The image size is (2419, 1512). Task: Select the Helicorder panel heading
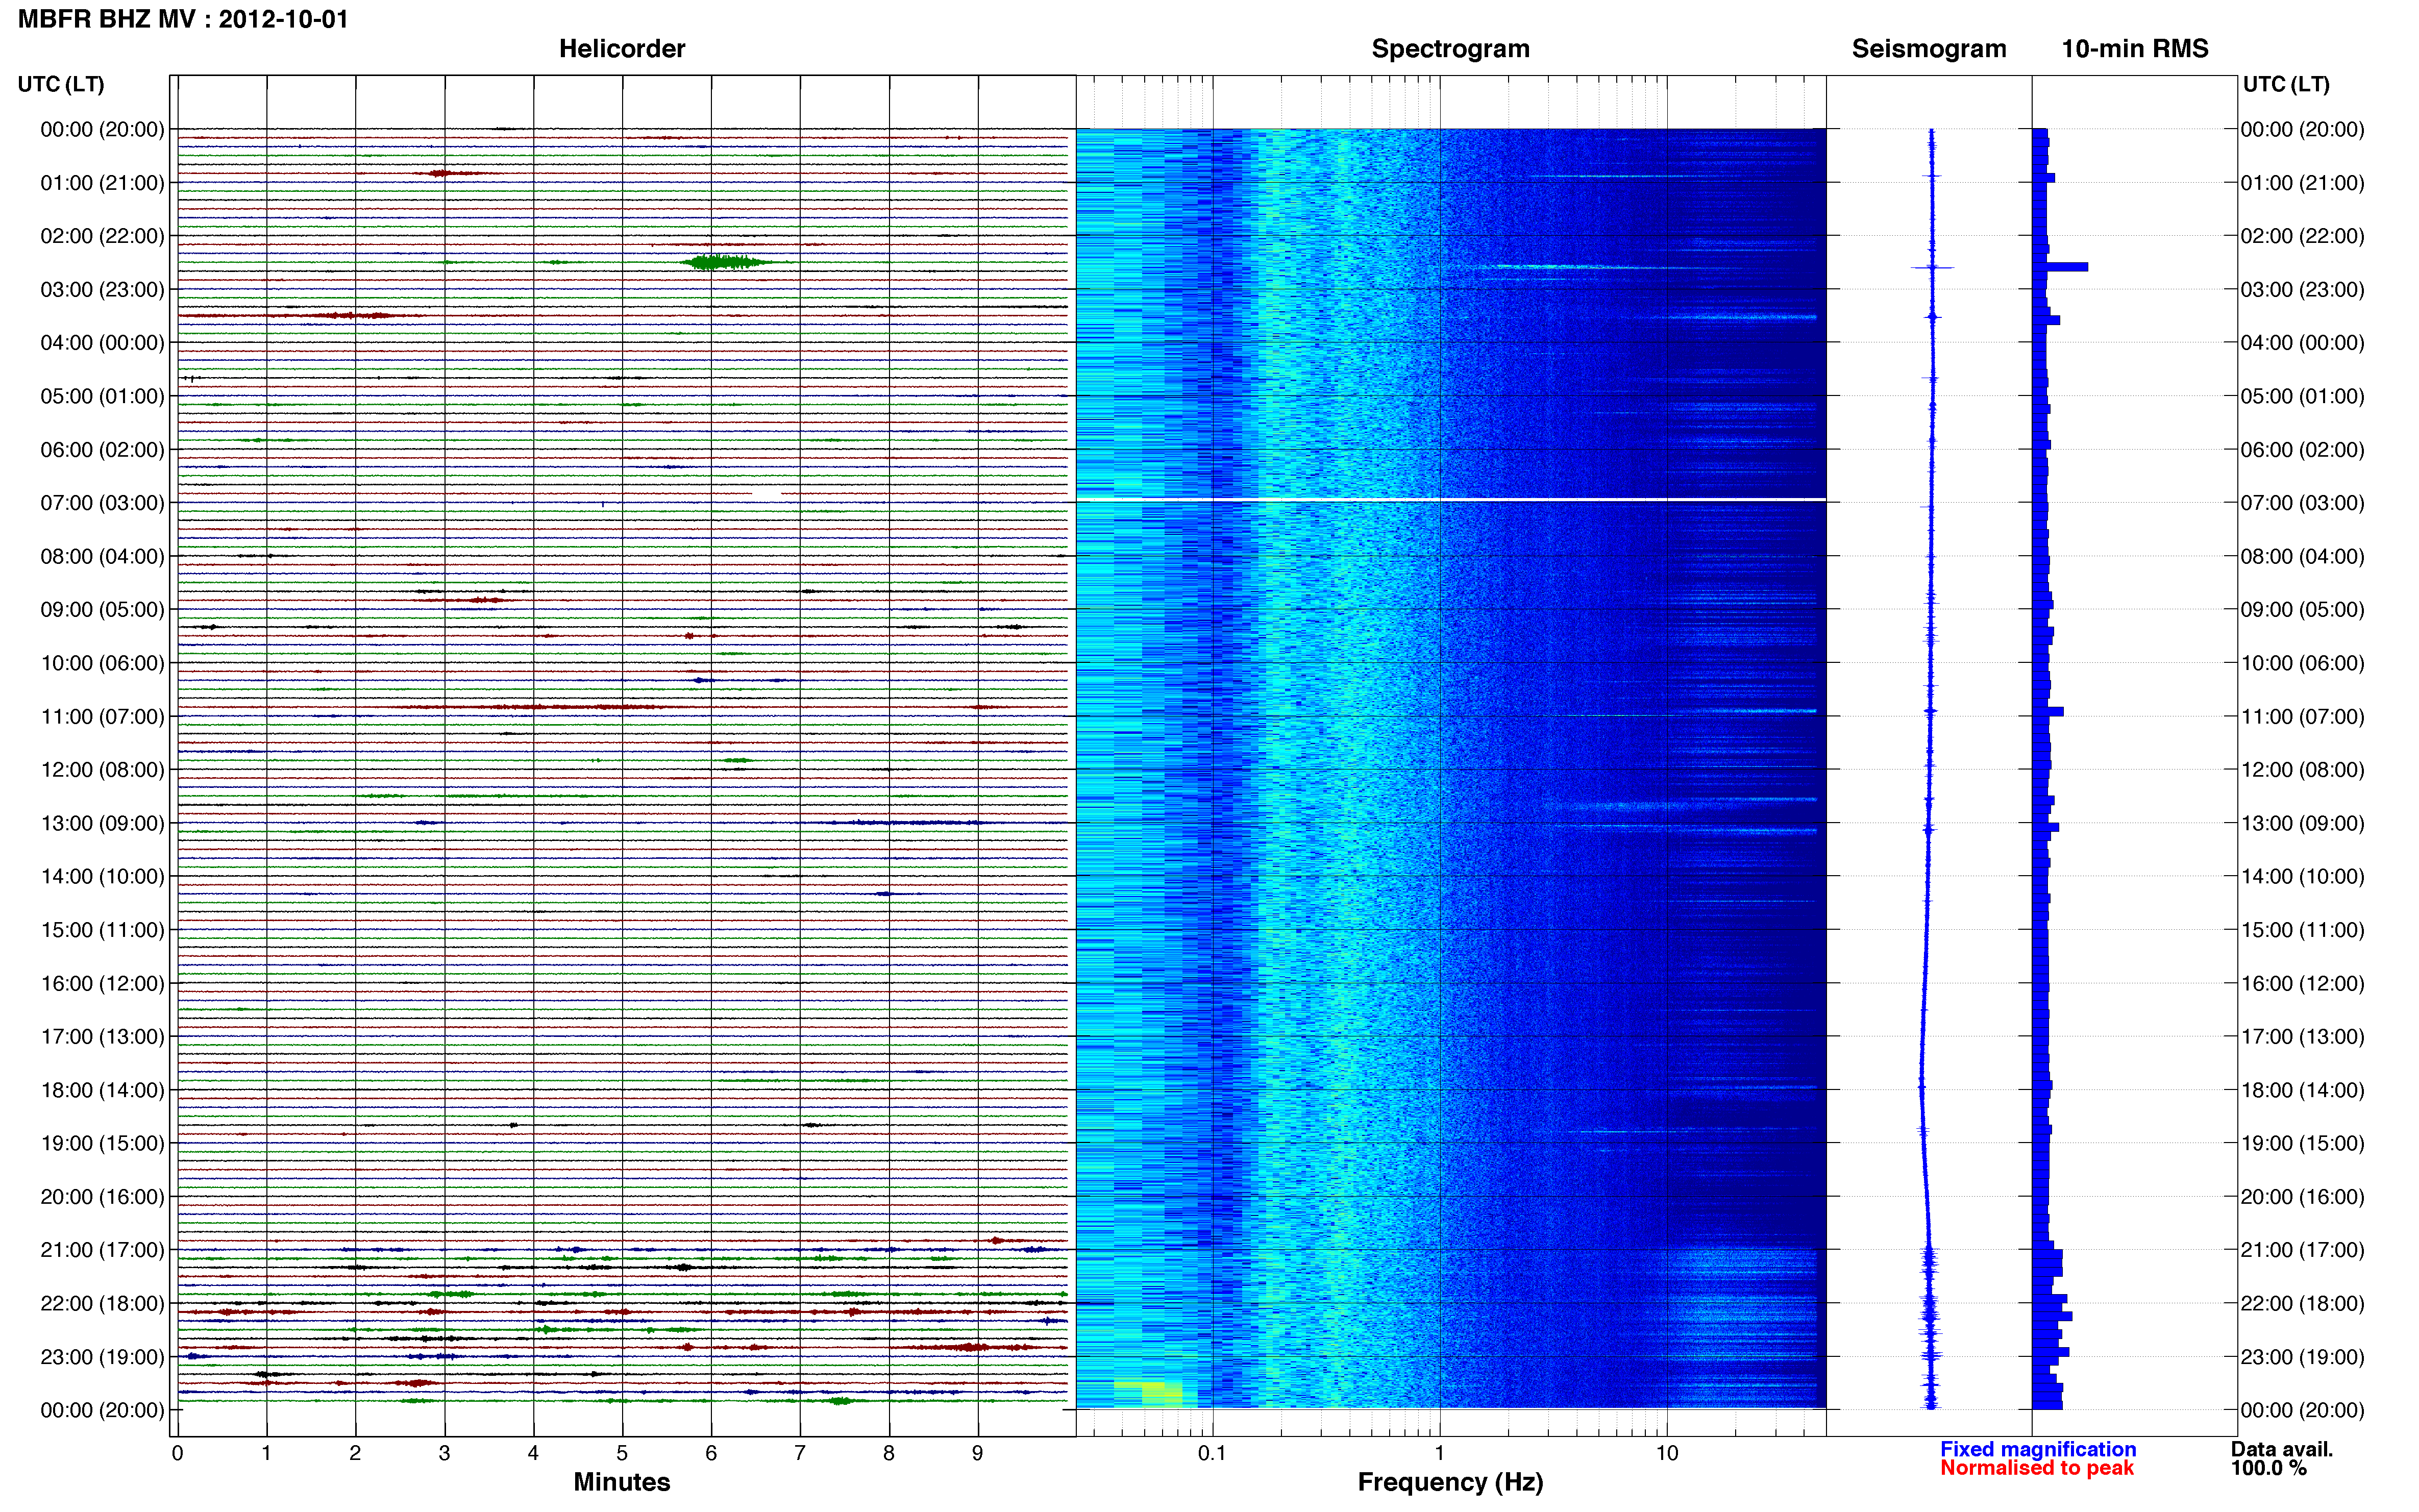point(622,49)
